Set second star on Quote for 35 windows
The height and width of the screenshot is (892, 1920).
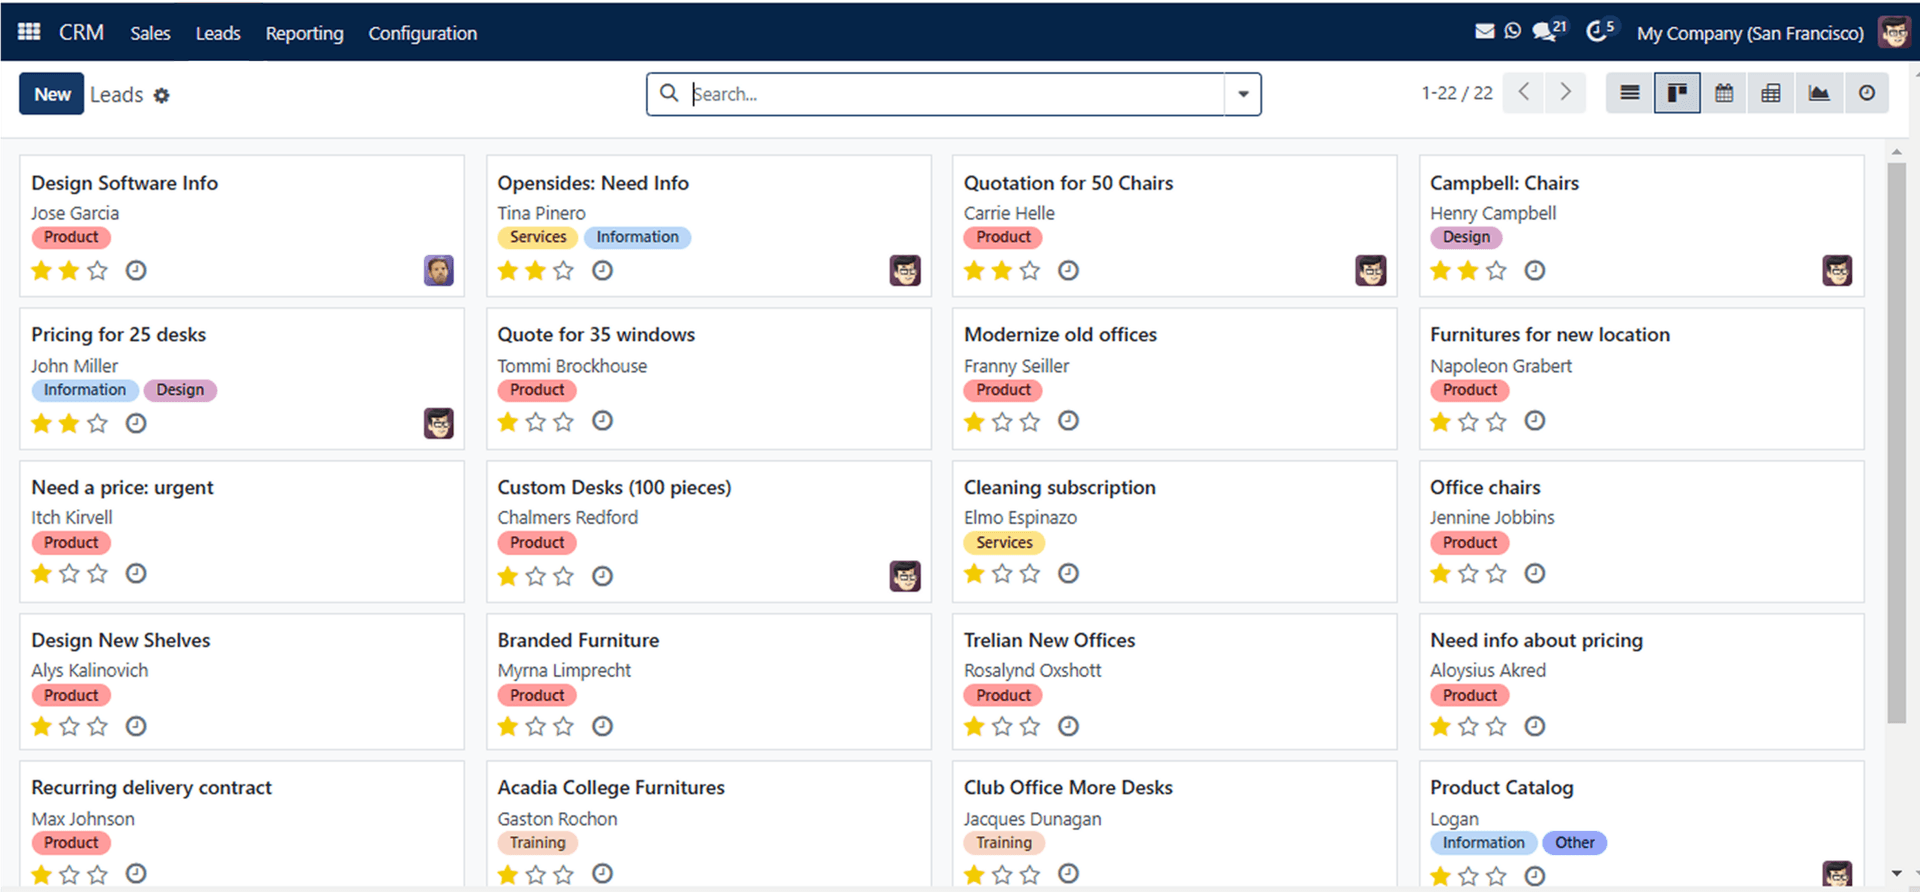(536, 421)
